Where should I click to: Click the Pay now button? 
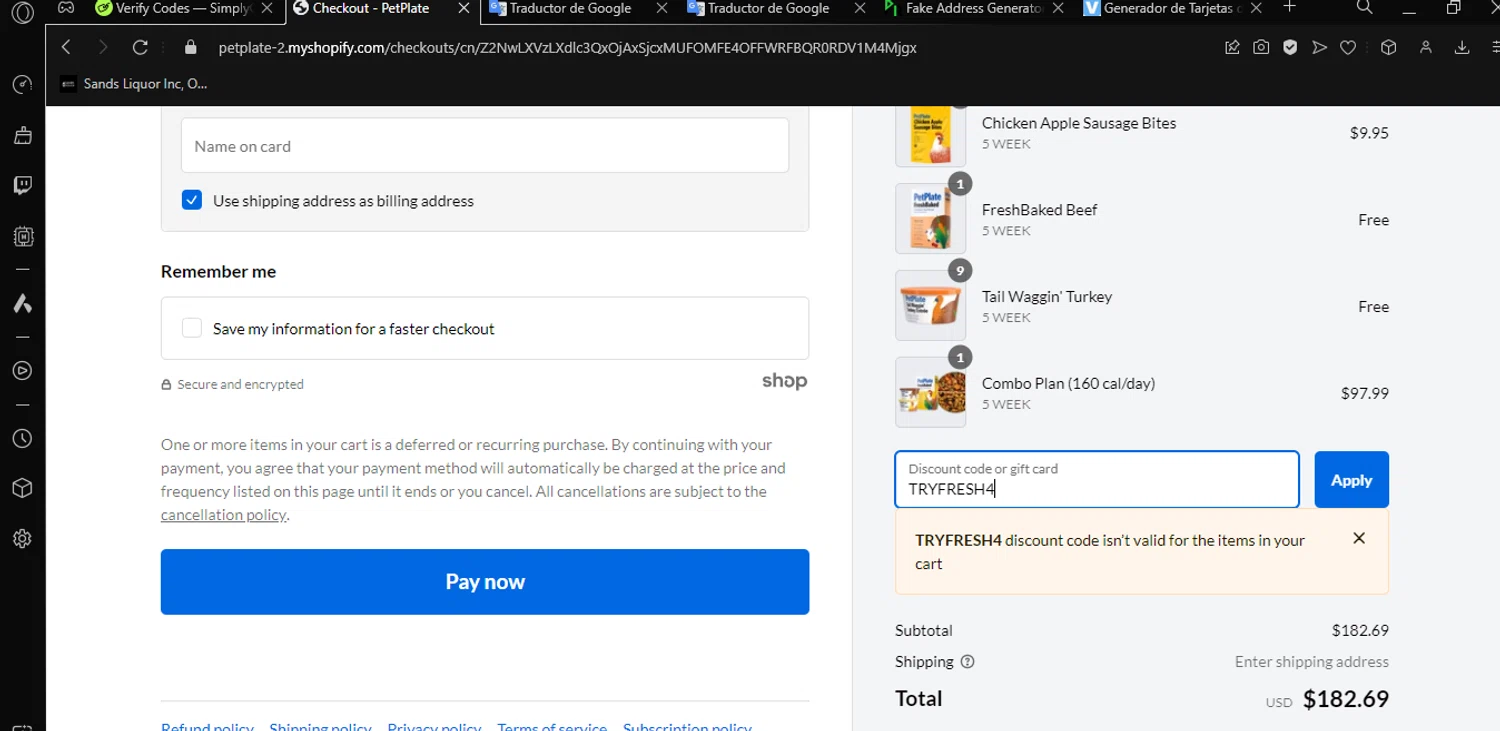point(485,582)
